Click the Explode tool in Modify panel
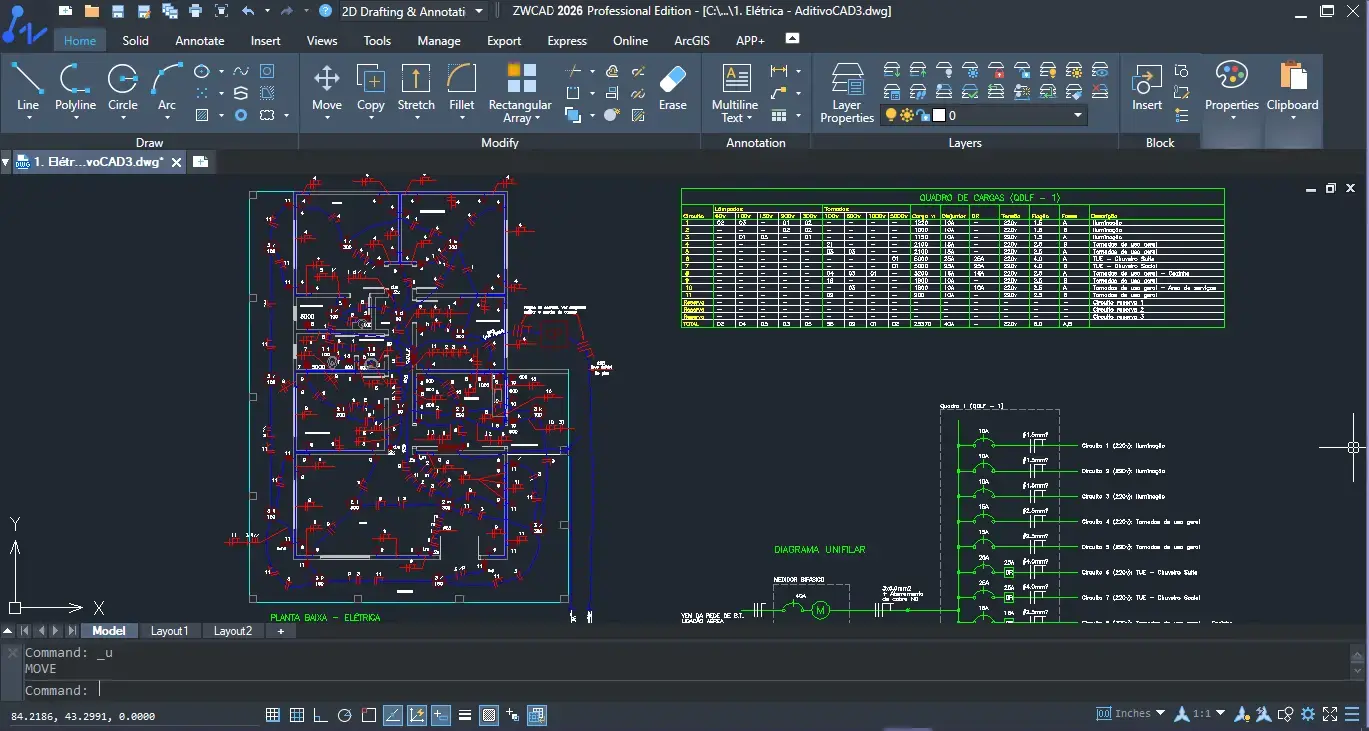Viewport: 1369px width, 731px height. tap(612, 115)
